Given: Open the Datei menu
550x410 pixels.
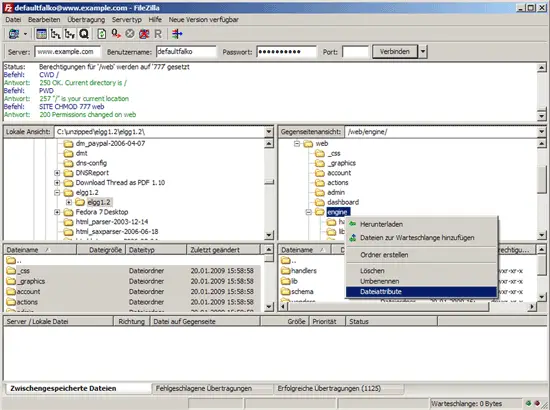Looking at the screenshot, I should pos(13,20).
